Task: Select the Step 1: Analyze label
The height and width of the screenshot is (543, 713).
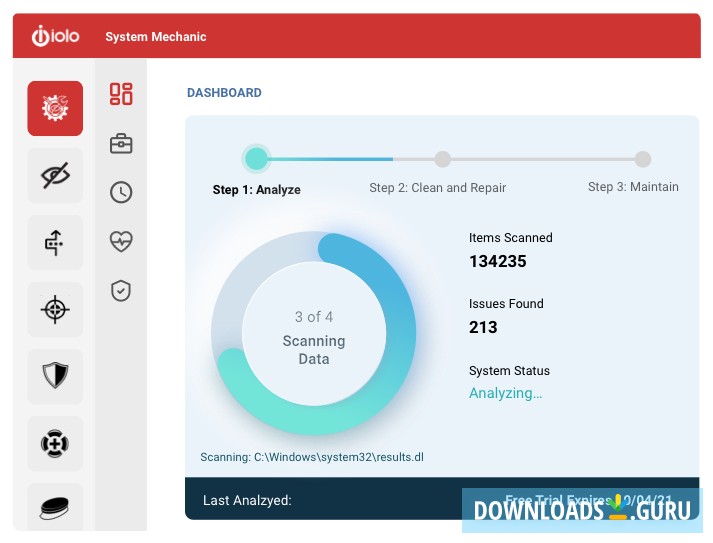Action: [256, 190]
